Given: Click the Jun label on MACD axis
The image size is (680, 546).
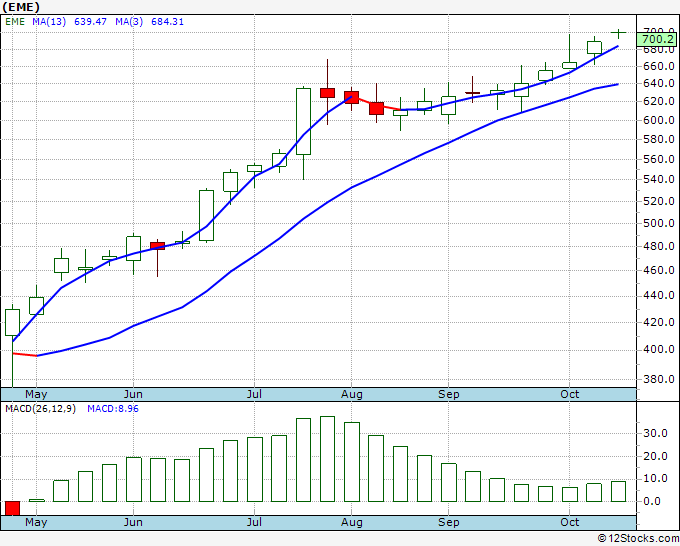Looking at the screenshot, I should [x=133, y=522].
